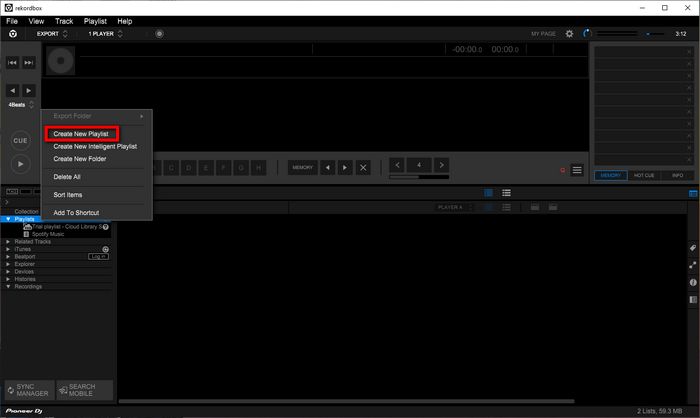700x418 pixels.
Task: Click the record circle icon in toolbar
Action: click(x=159, y=34)
